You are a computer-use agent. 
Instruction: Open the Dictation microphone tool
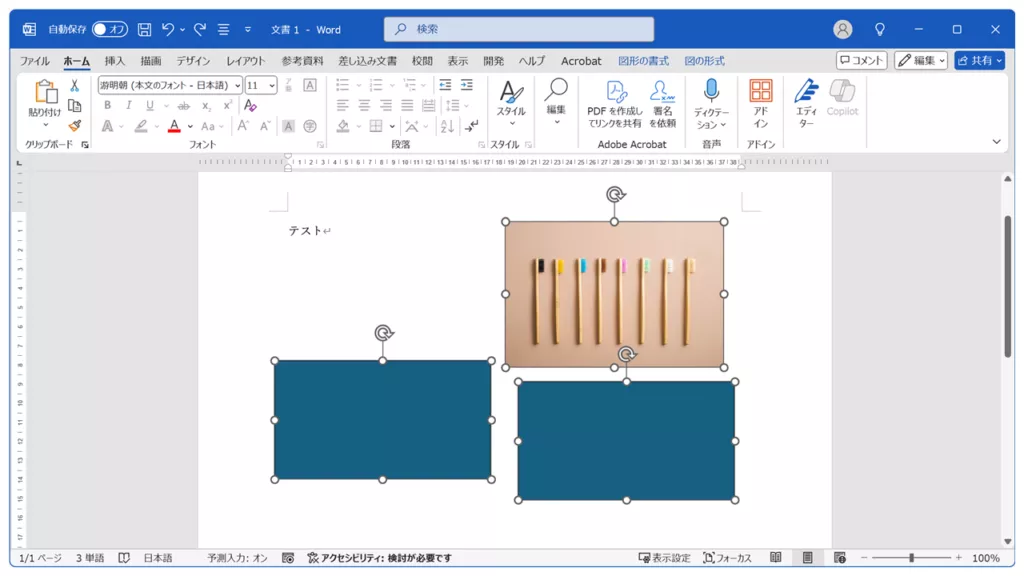pyautogui.click(x=711, y=103)
